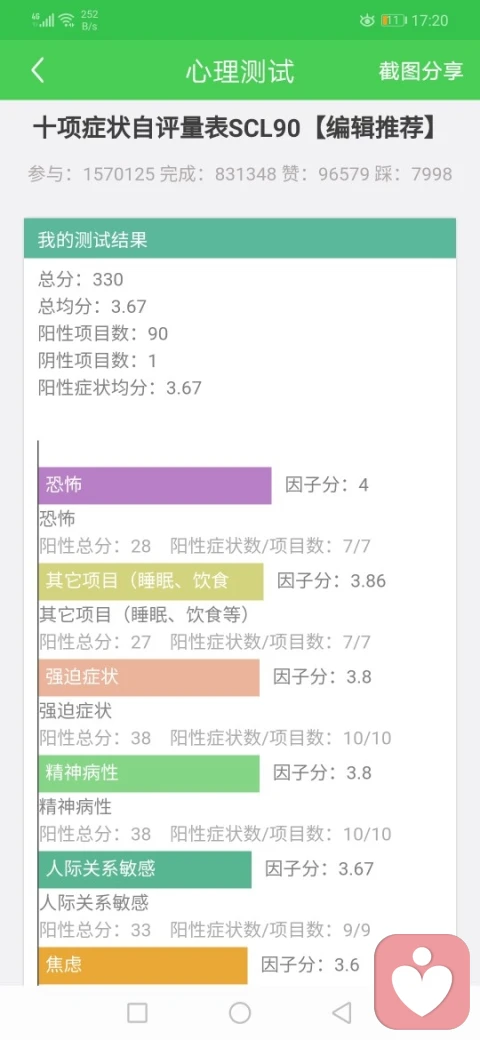
Task: Select the orange 焦虑 factor bar
Action: click(143, 965)
